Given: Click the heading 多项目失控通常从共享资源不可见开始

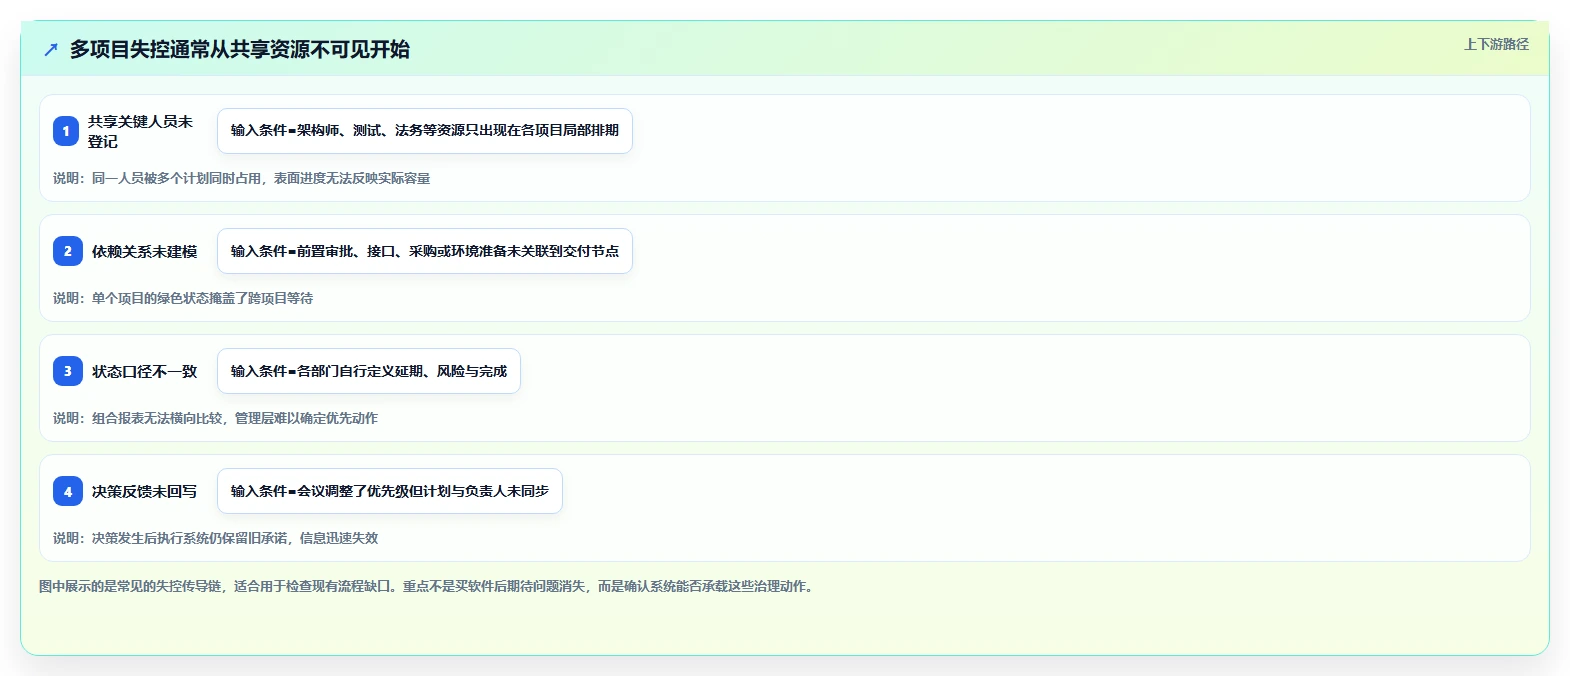Looking at the screenshot, I should coord(239,50).
